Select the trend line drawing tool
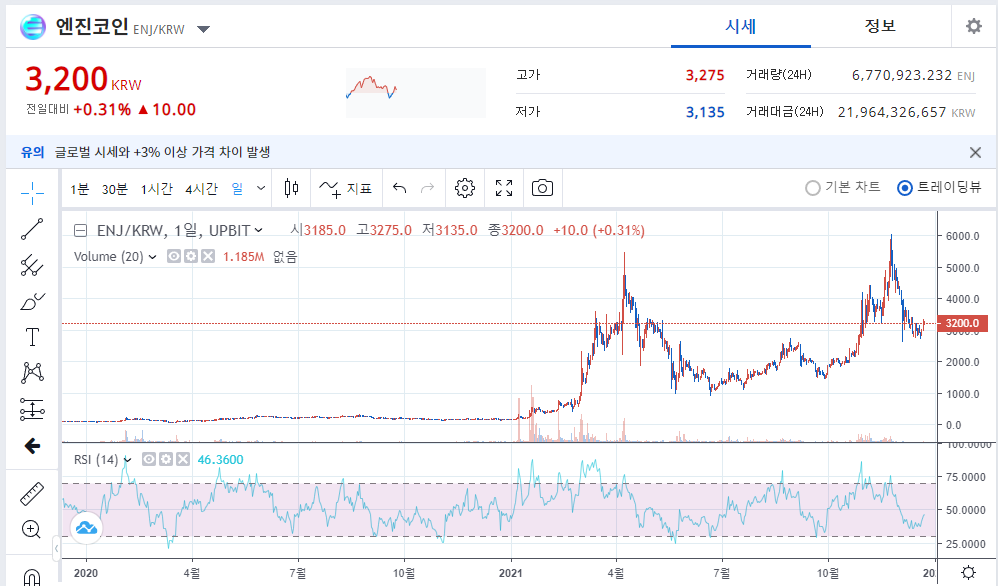 tap(32, 229)
